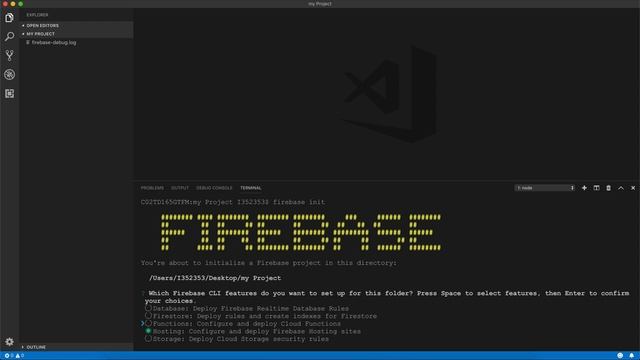Open the feedback smiley in status bar
This screenshot has width=640, height=360.
click(620, 356)
